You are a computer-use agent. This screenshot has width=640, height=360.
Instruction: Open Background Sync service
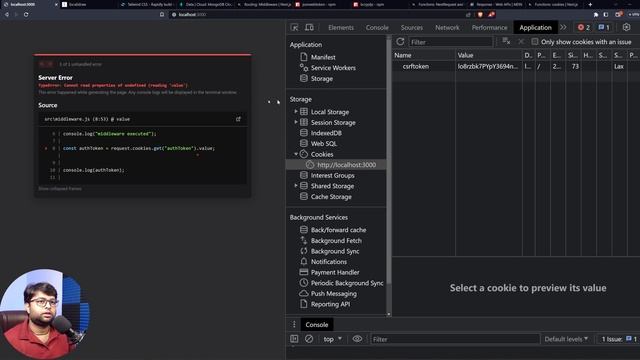click(335, 251)
